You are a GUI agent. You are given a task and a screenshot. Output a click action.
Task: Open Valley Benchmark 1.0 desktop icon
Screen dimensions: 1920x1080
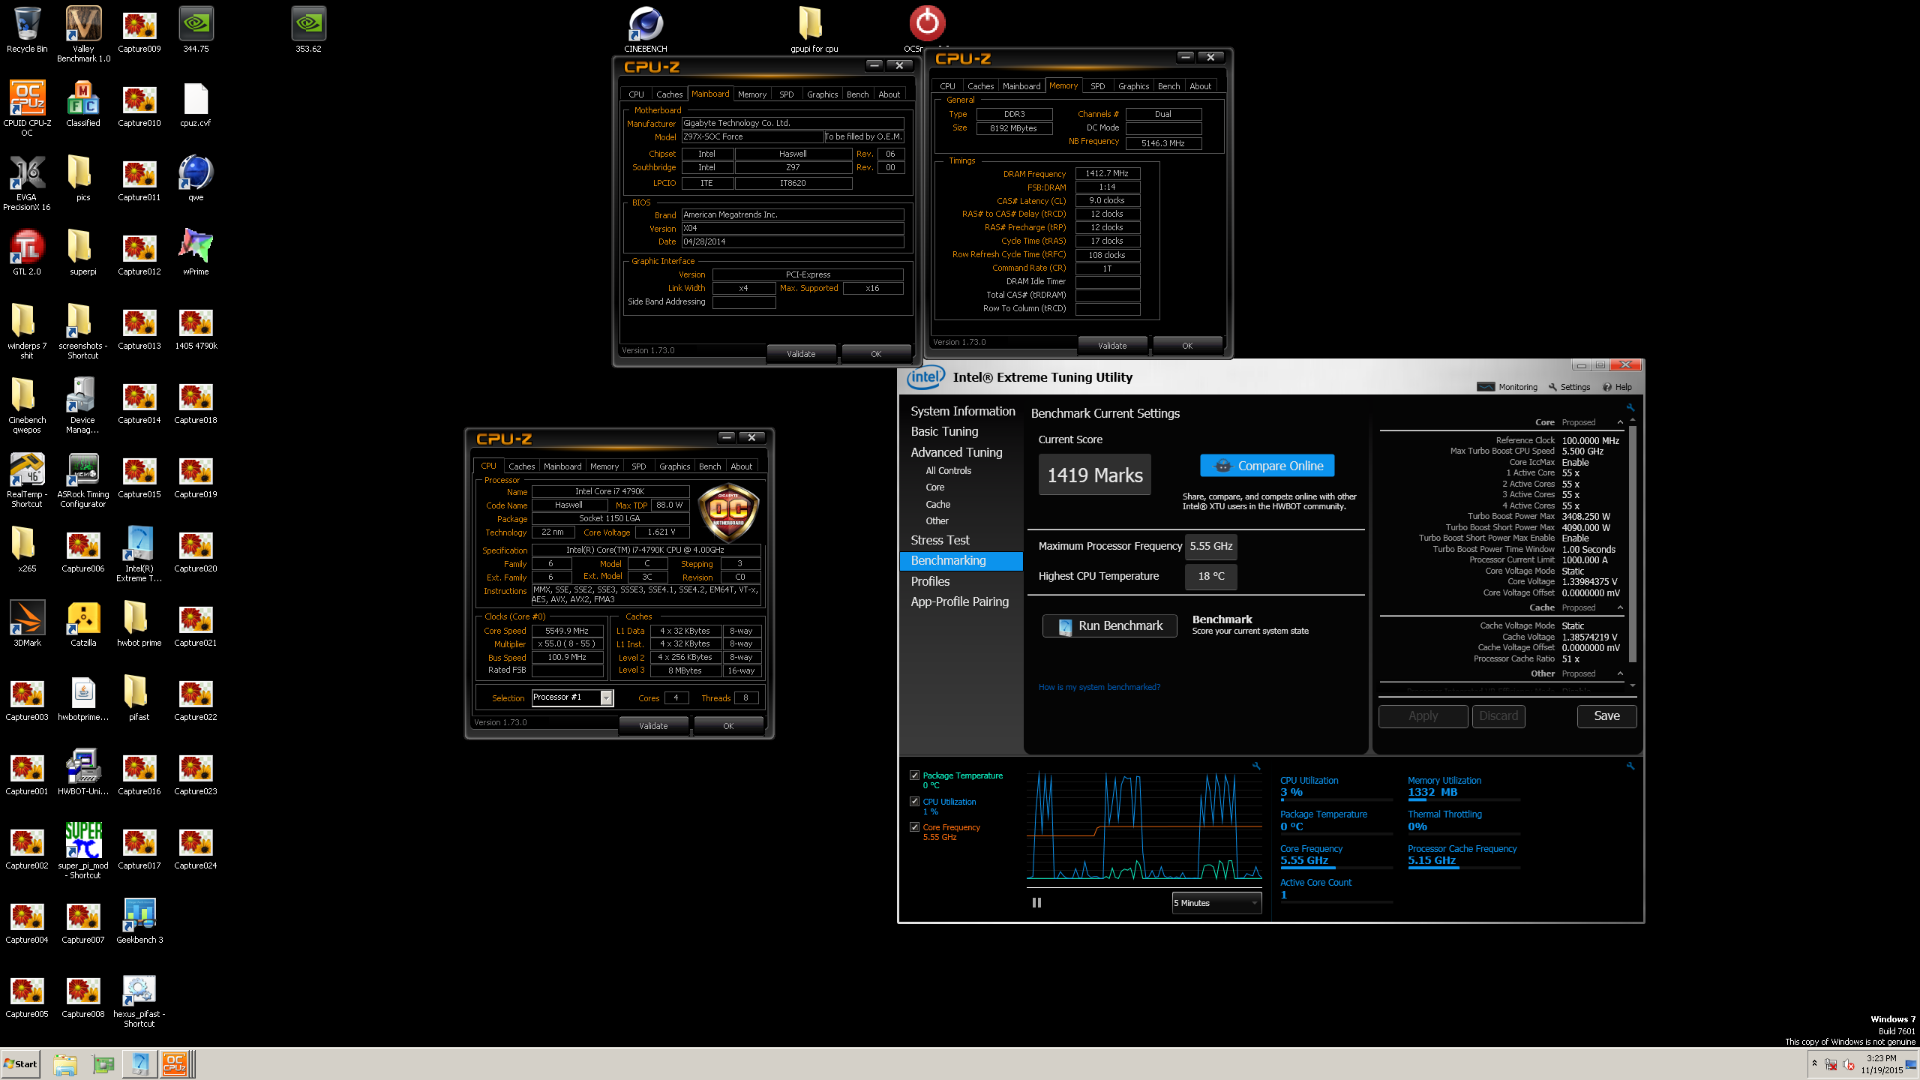(83, 33)
